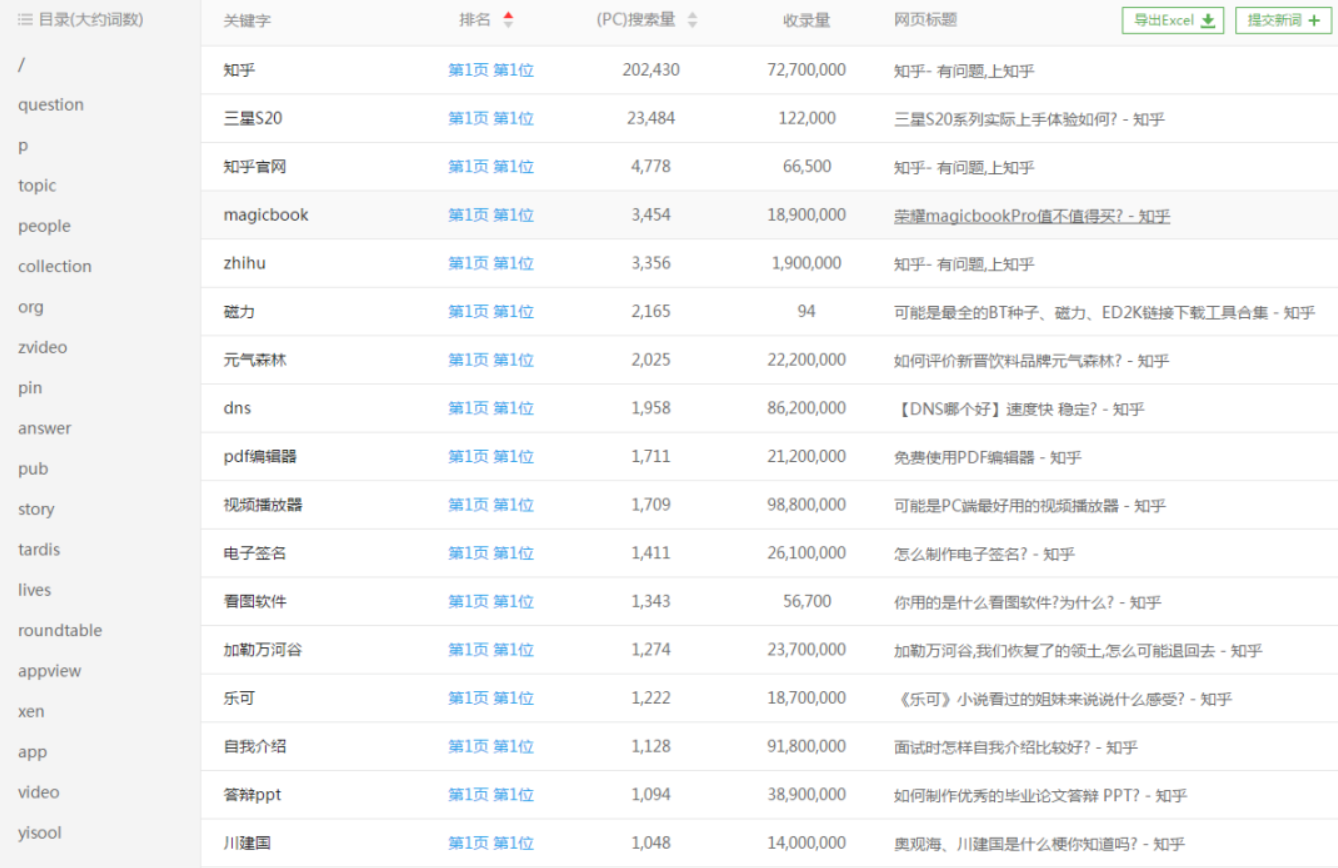1338x868 pixels.
Task: Click the title 面试时怎样自我介绍比较好
Action: point(1016,747)
